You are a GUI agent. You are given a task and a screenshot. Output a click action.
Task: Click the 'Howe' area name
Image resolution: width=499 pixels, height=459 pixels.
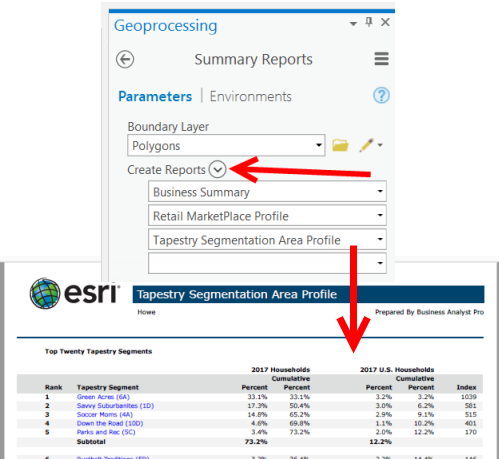click(146, 312)
